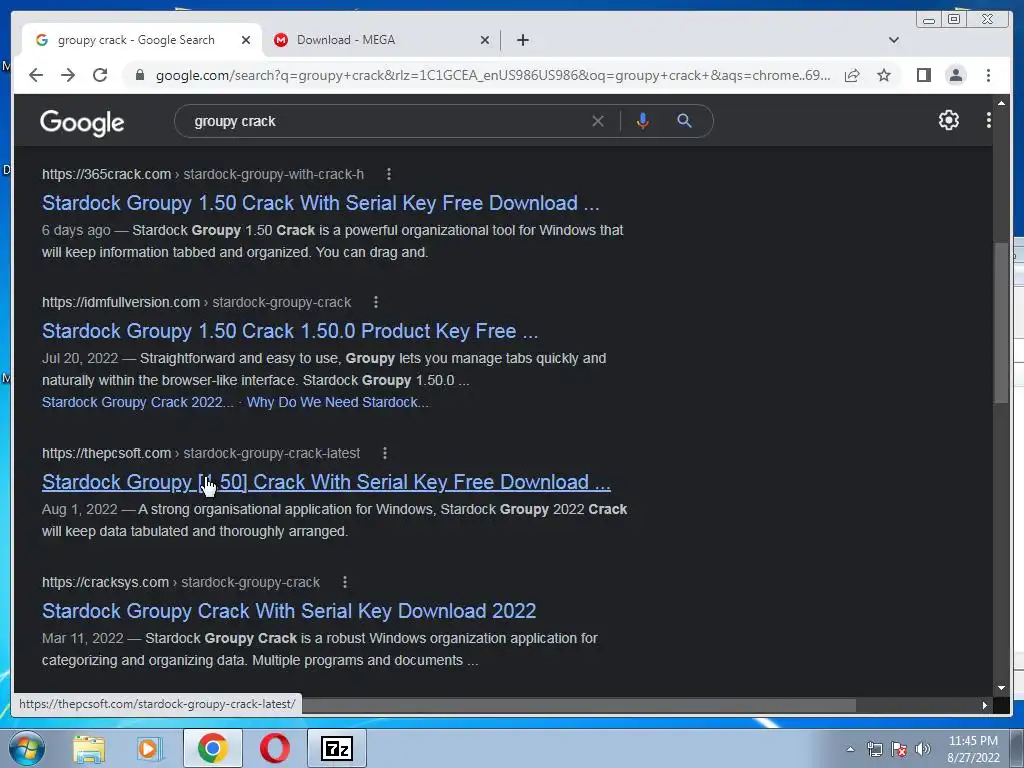Screen dimensions: 1024x768
Task: Follow the Why Do We Need Stardock... sitelink
Action: (x=338, y=402)
